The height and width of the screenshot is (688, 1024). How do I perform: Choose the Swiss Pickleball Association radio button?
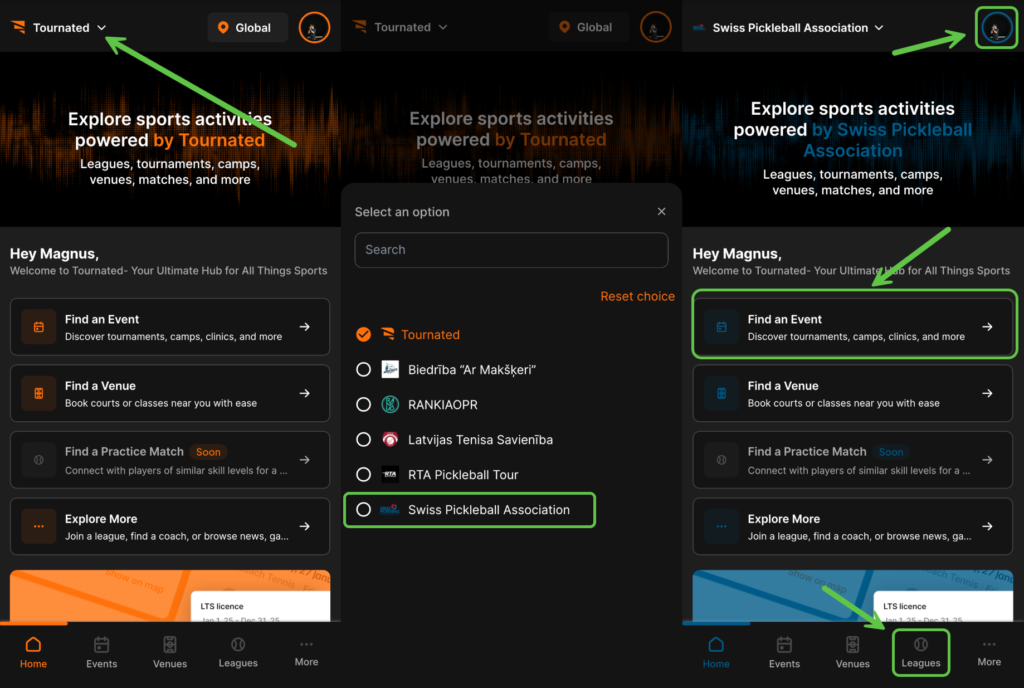click(x=364, y=510)
